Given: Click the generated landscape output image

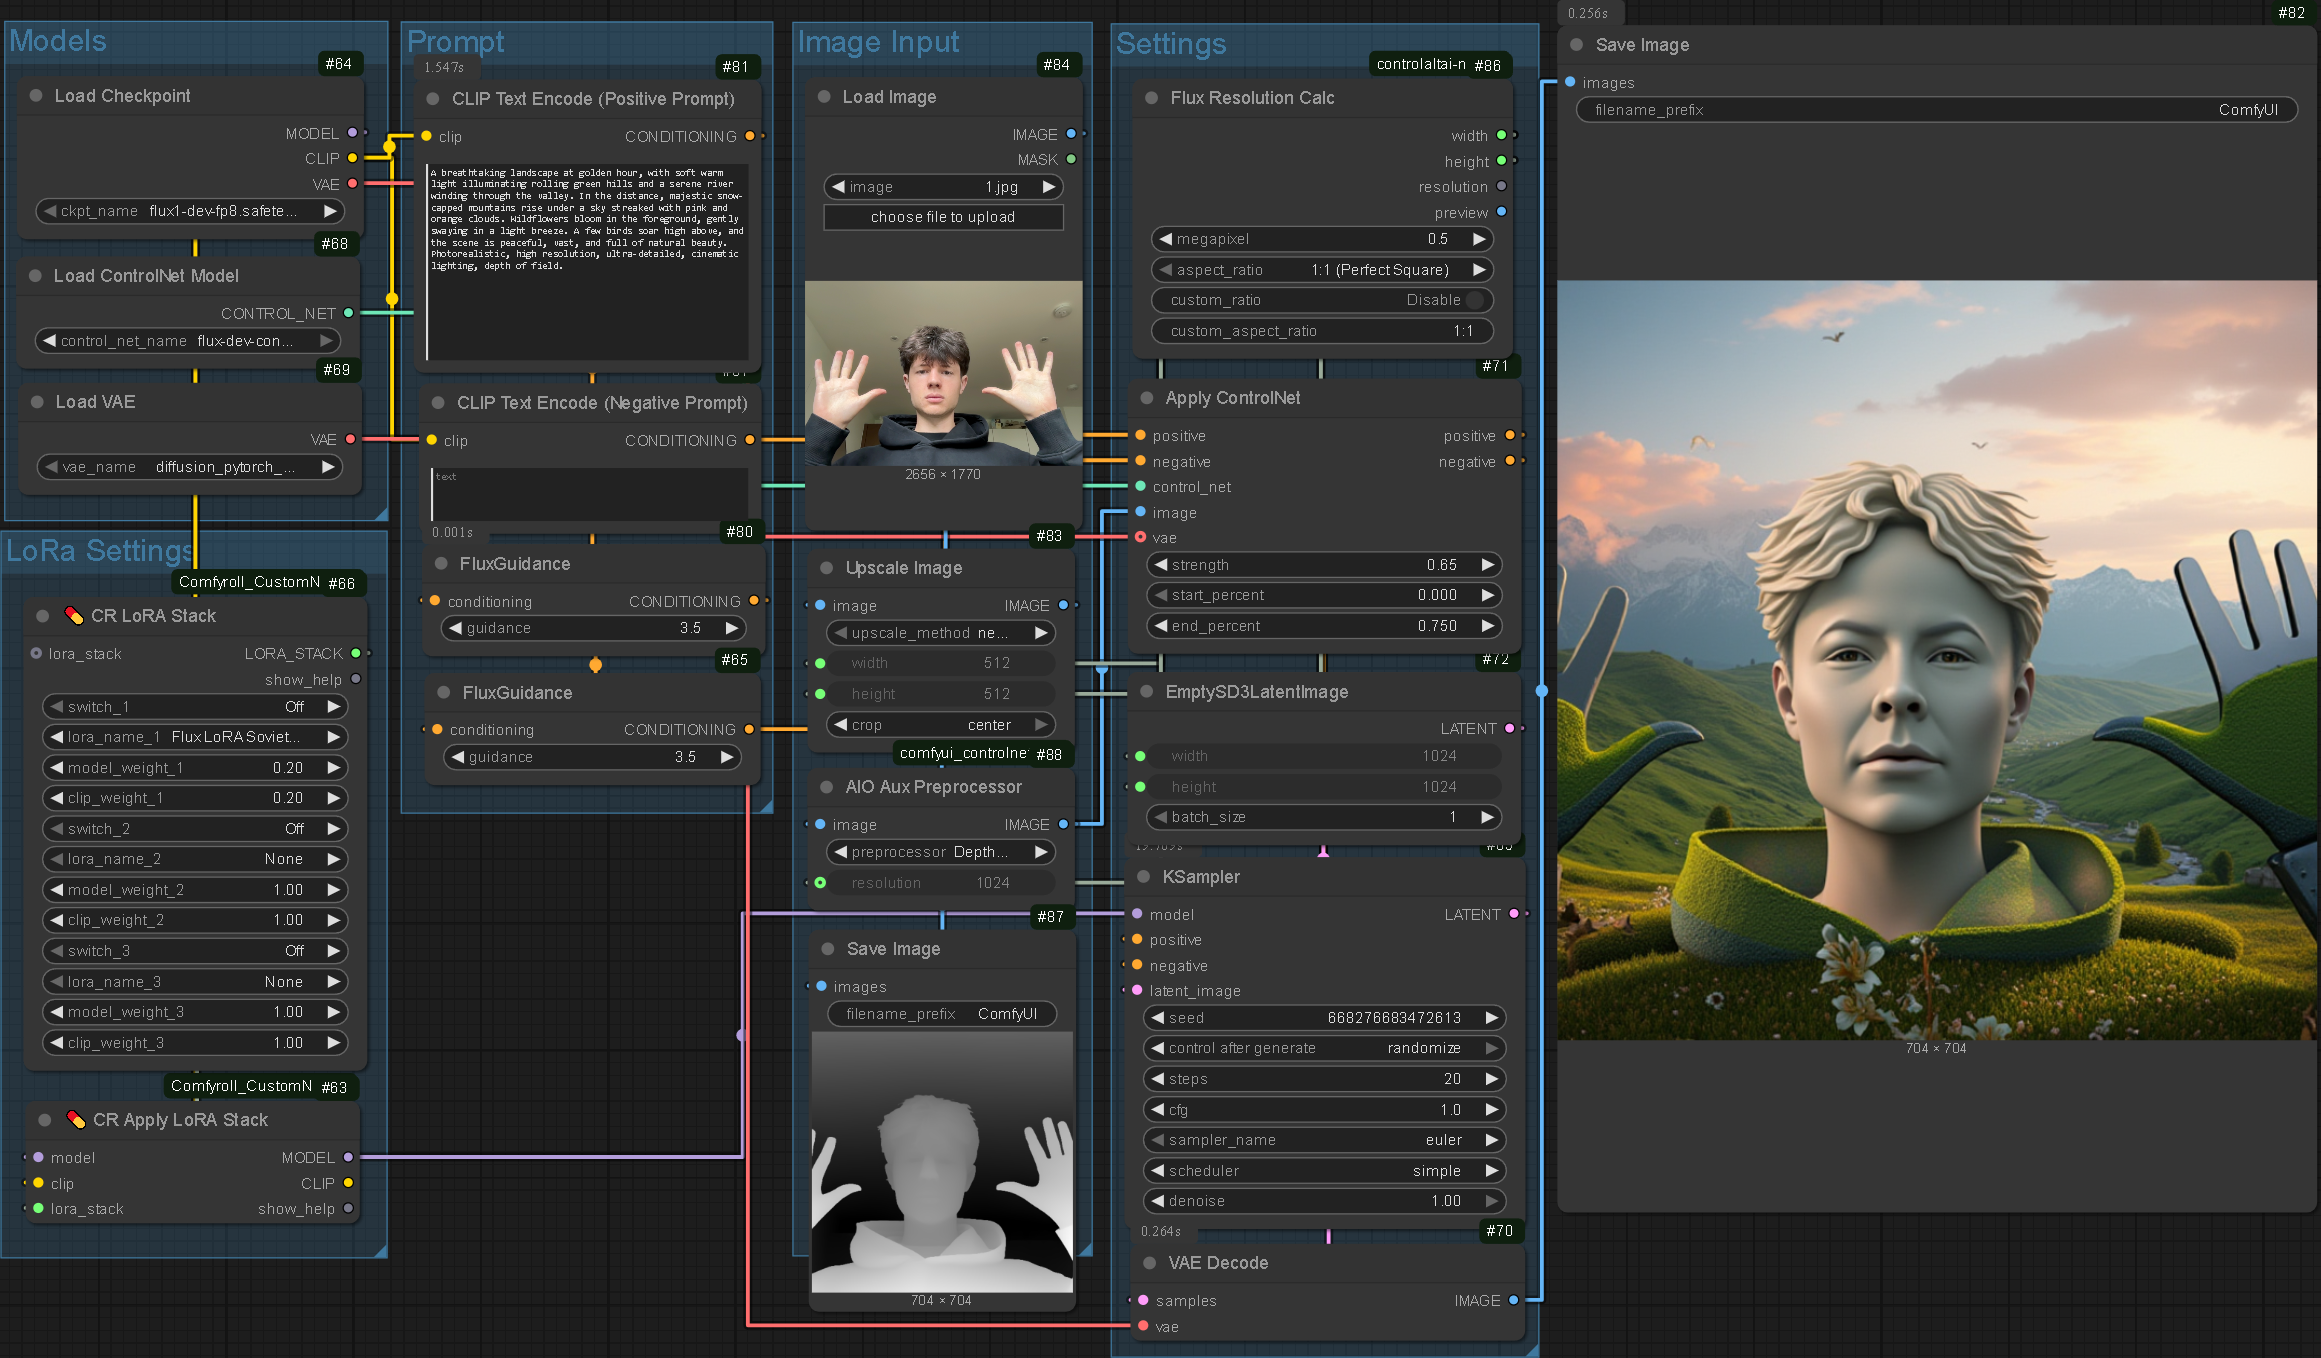Looking at the screenshot, I should 1937,660.
